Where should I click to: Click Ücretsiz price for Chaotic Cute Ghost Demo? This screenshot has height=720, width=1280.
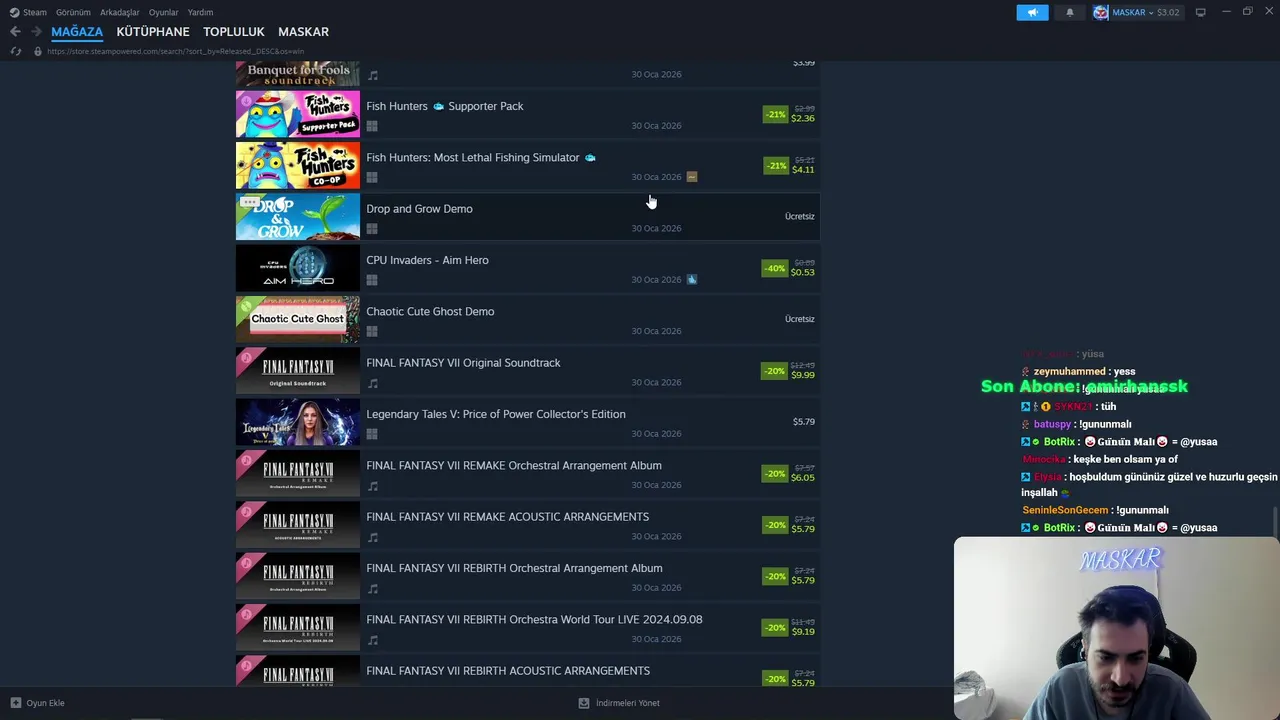coord(800,319)
